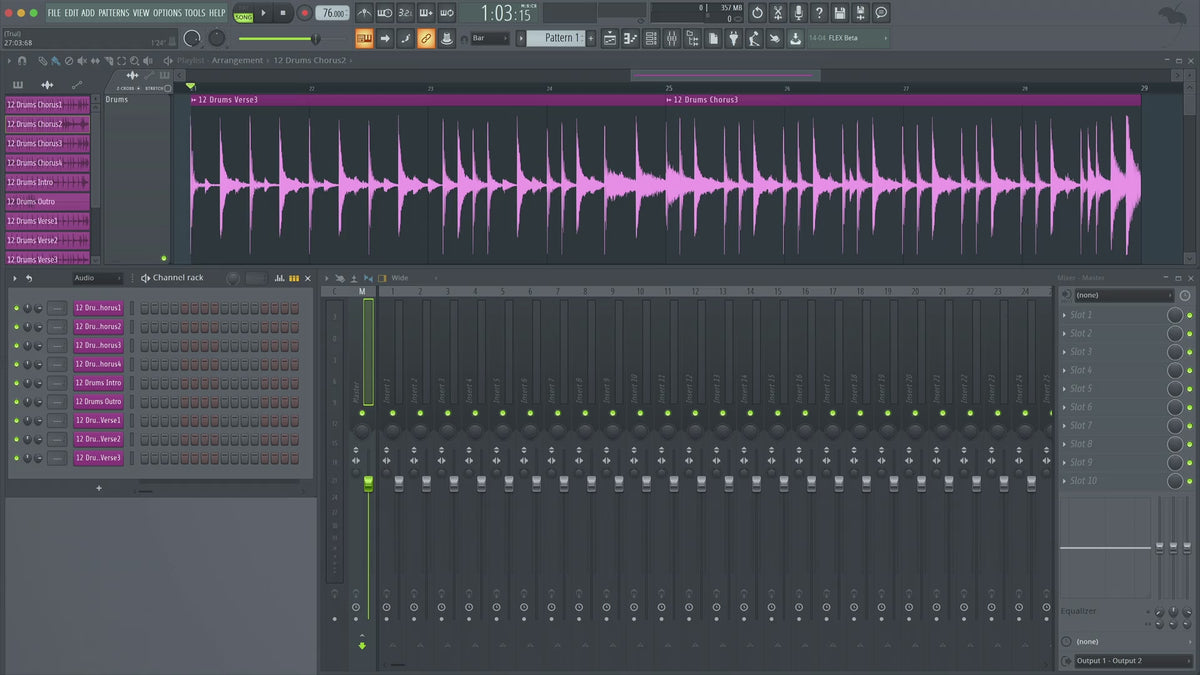The image size is (1200, 675).
Task: Mute the 12 Drums Intro channel
Action: pyautogui.click(x=16, y=383)
